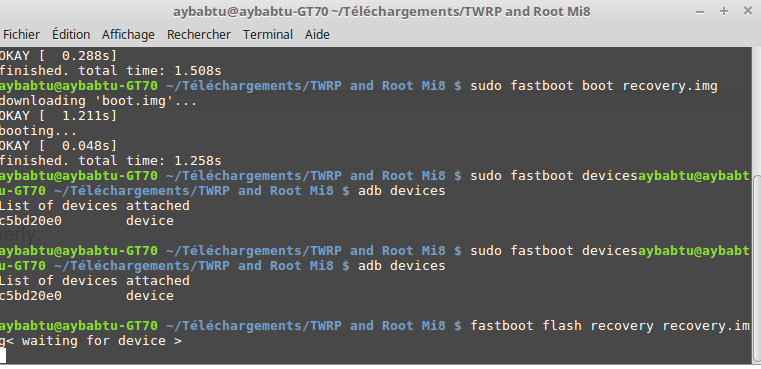Image resolution: width=761 pixels, height=369 pixels.
Task: Click 'finished. total time: 1.258s' line
Action: pyautogui.click(x=110, y=161)
